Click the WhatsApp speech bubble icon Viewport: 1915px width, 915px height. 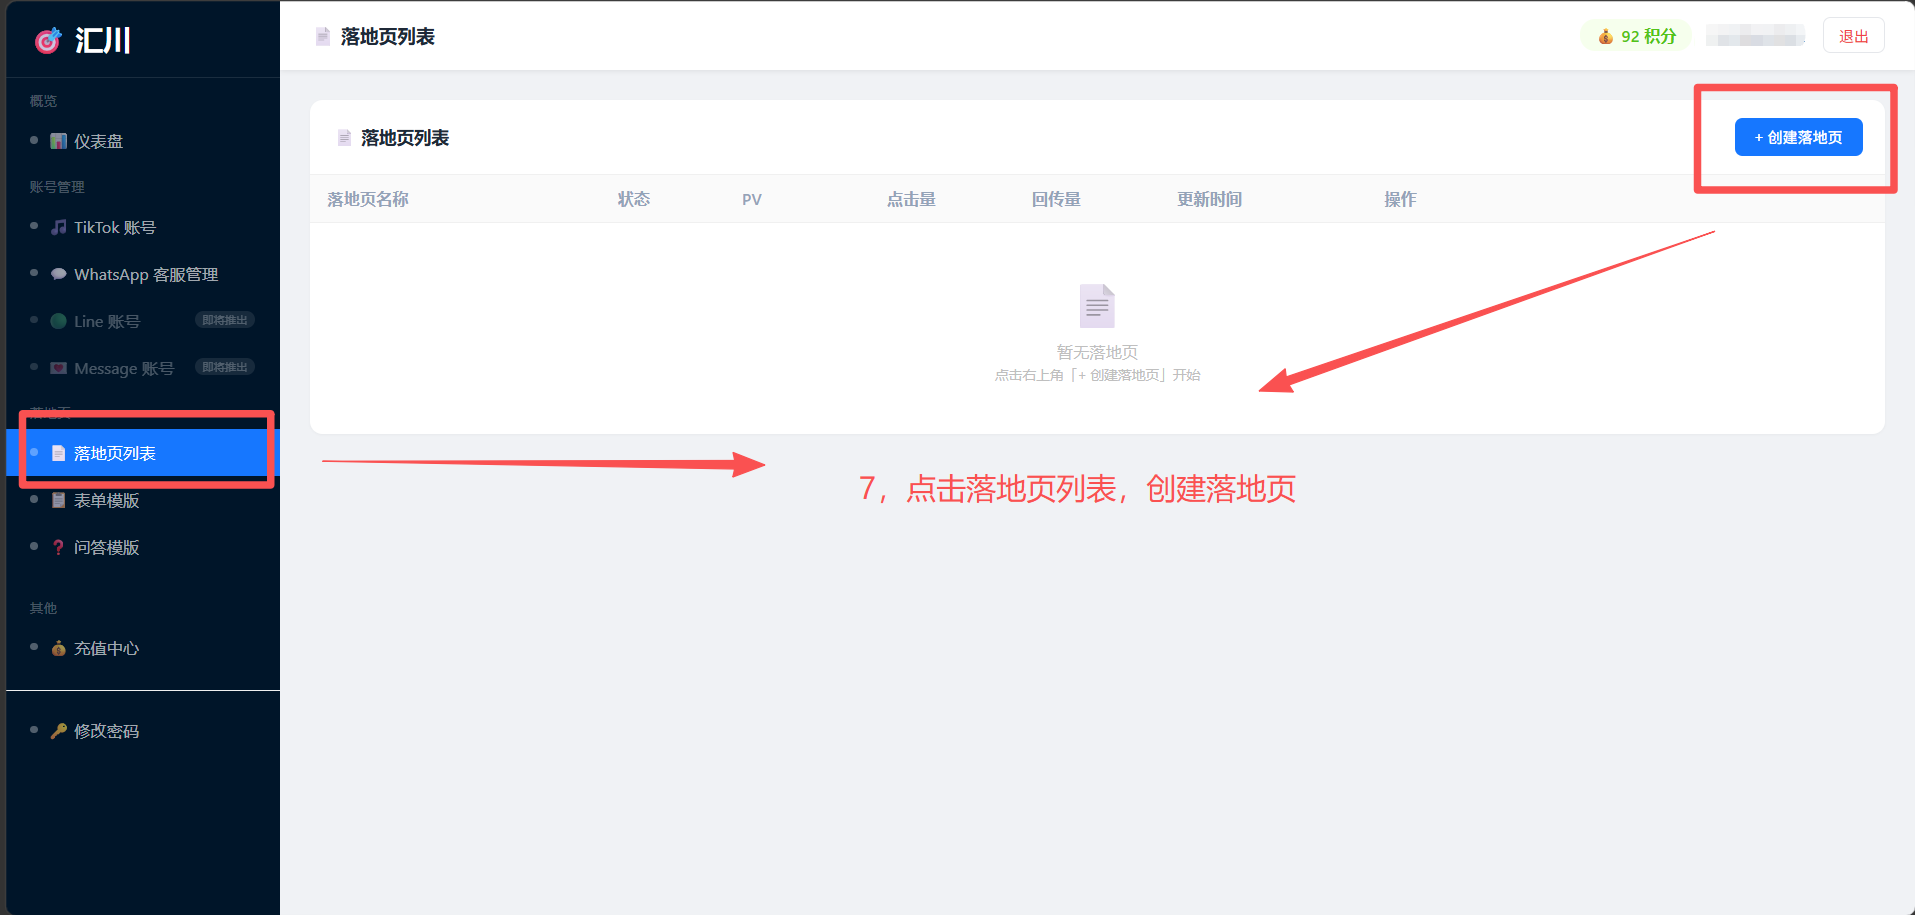click(59, 274)
